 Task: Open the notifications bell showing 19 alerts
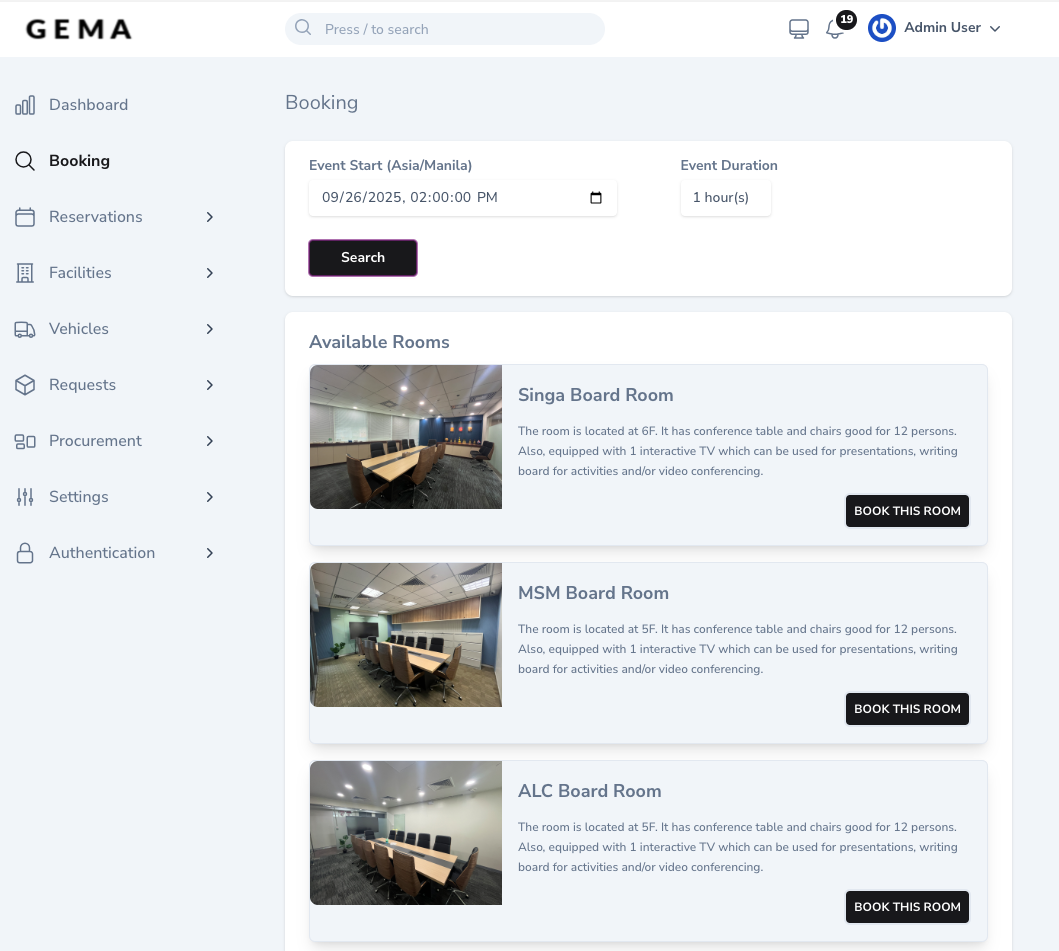835,28
